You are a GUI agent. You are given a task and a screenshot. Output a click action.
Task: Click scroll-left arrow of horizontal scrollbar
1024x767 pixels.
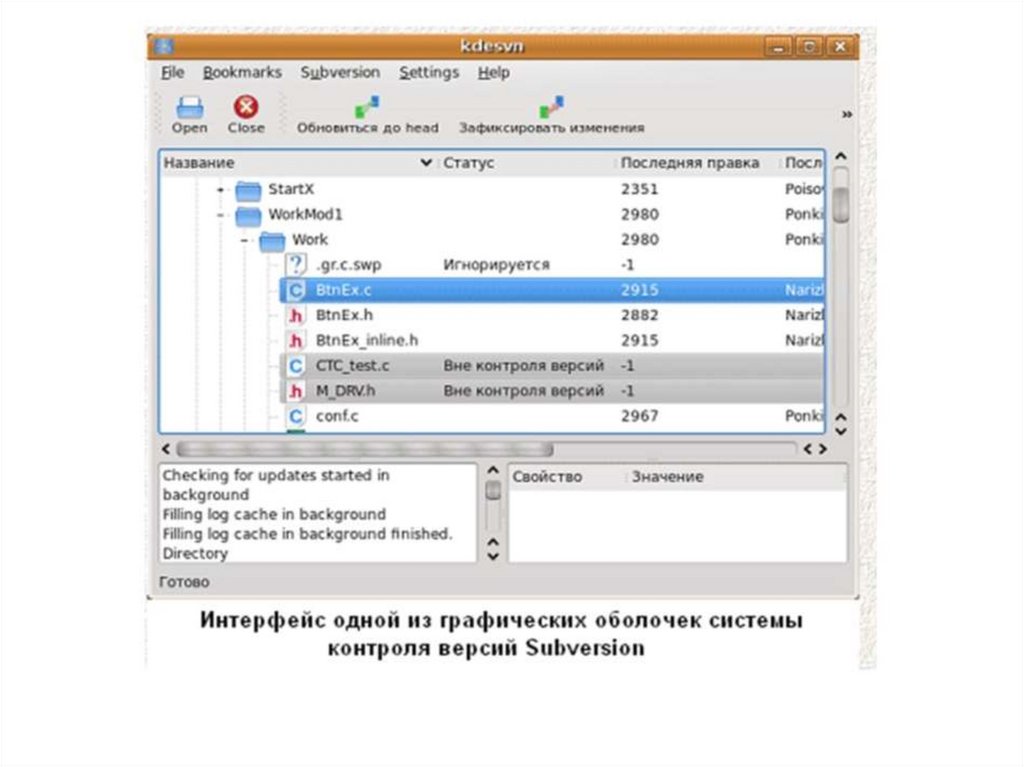(x=166, y=449)
